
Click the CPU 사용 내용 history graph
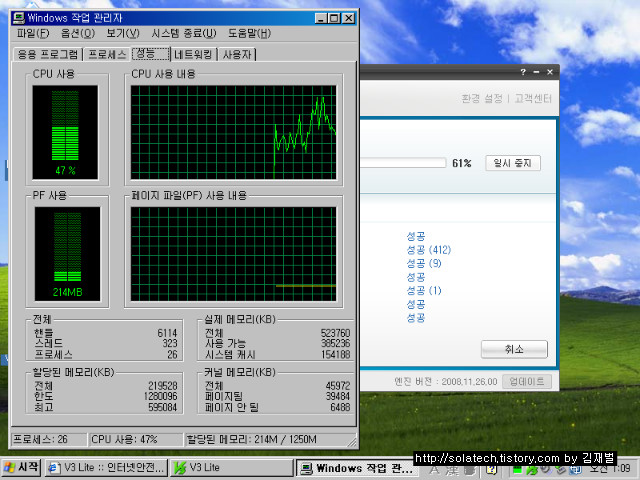point(233,132)
